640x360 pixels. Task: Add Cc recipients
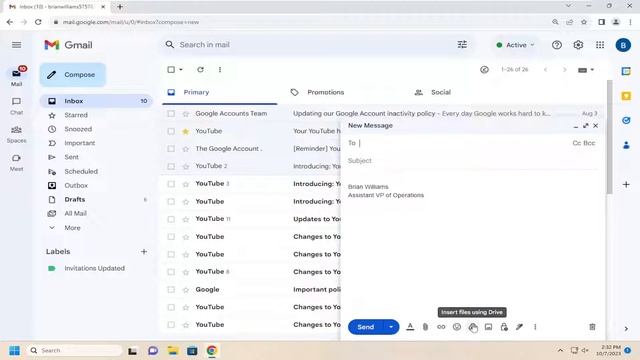point(577,143)
